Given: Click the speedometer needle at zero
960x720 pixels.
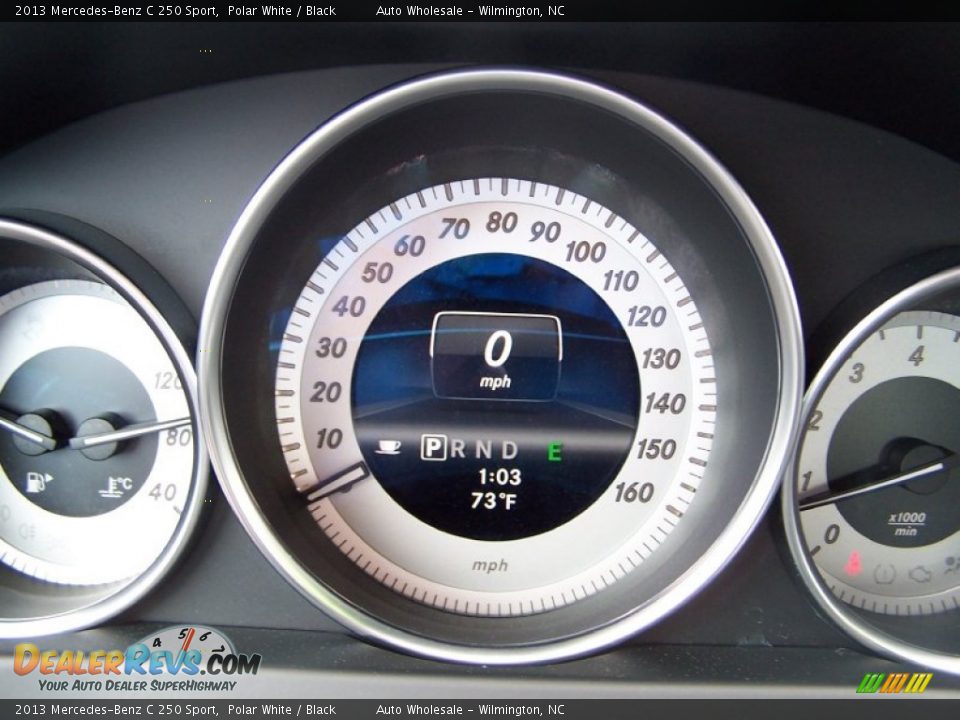Looking at the screenshot, I should (337, 481).
